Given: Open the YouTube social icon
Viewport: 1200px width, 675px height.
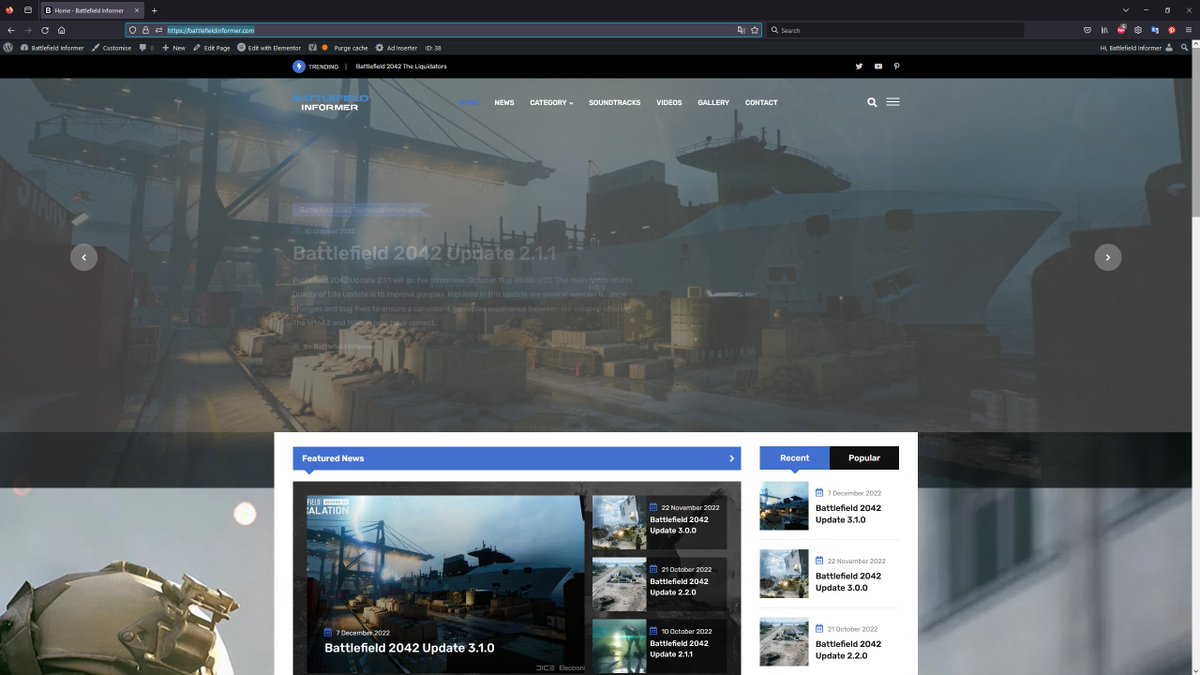Looking at the screenshot, I should (878, 66).
